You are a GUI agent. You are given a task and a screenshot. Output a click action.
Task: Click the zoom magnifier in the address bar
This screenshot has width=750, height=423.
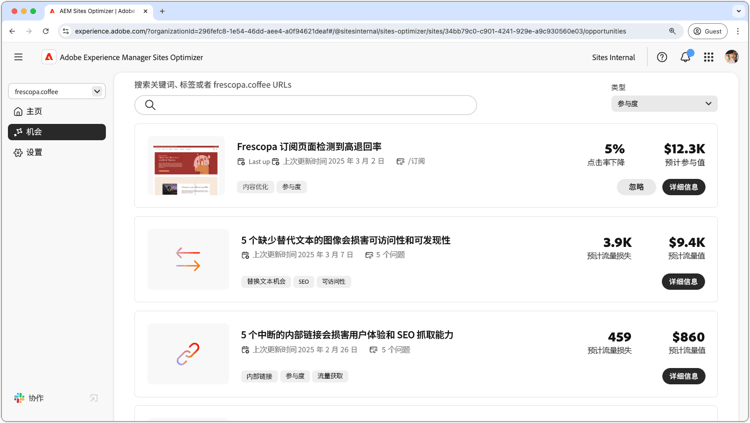click(672, 31)
